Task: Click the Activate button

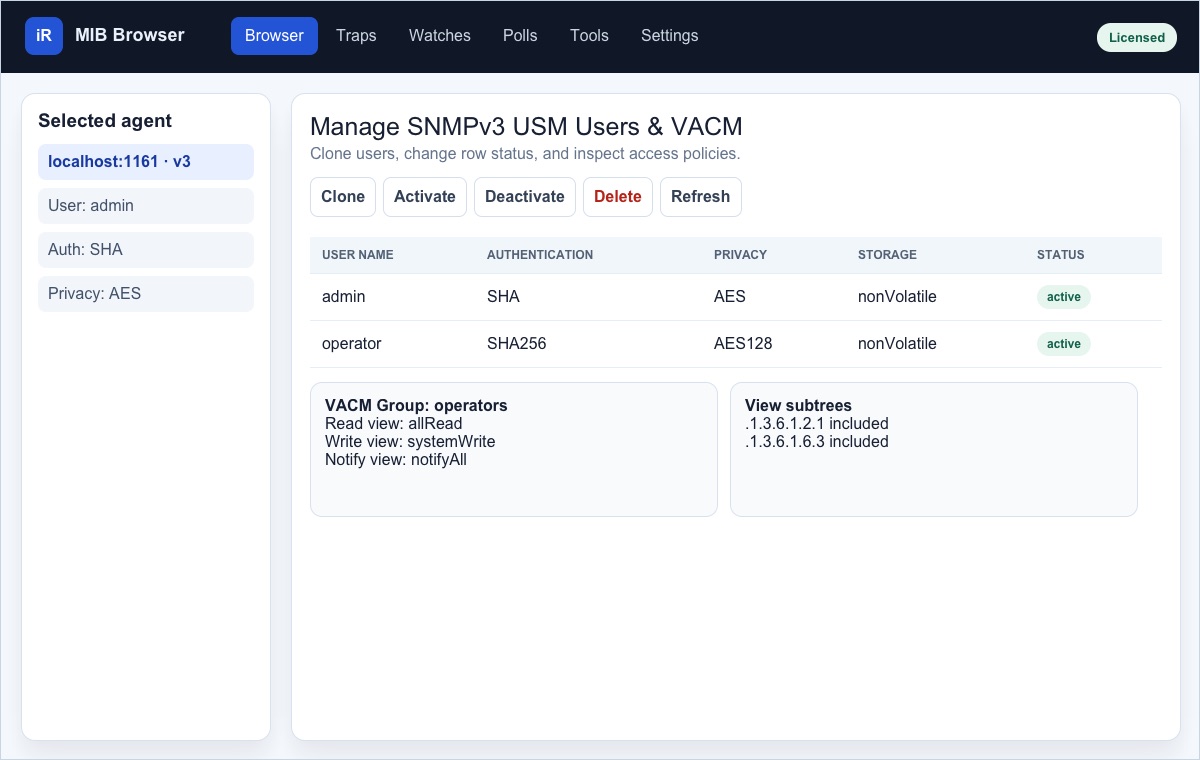Action: [425, 197]
